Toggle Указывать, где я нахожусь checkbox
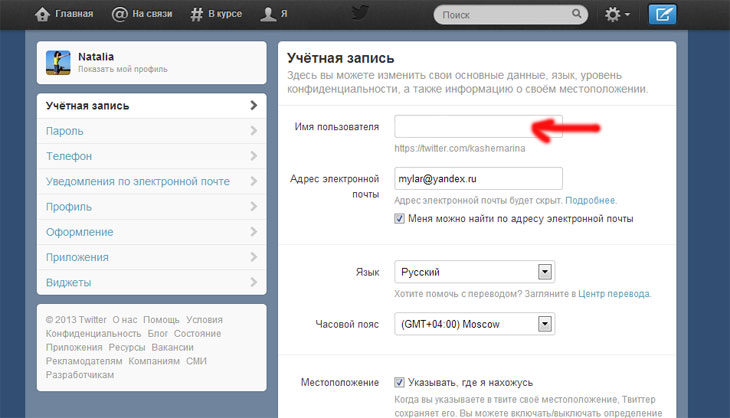This screenshot has height=418, width=730. [399, 383]
